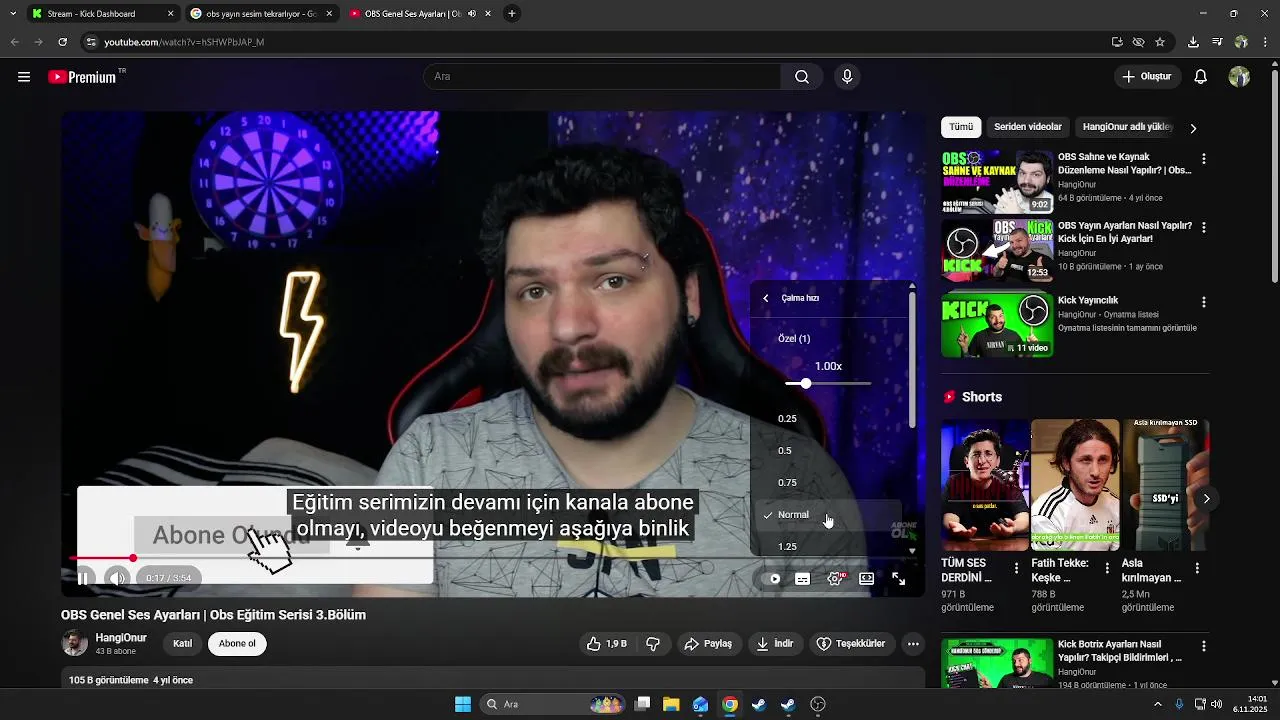Open the YouTube guide hamburger menu
Viewport: 1280px width, 720px height.
[x=24, y=77]
